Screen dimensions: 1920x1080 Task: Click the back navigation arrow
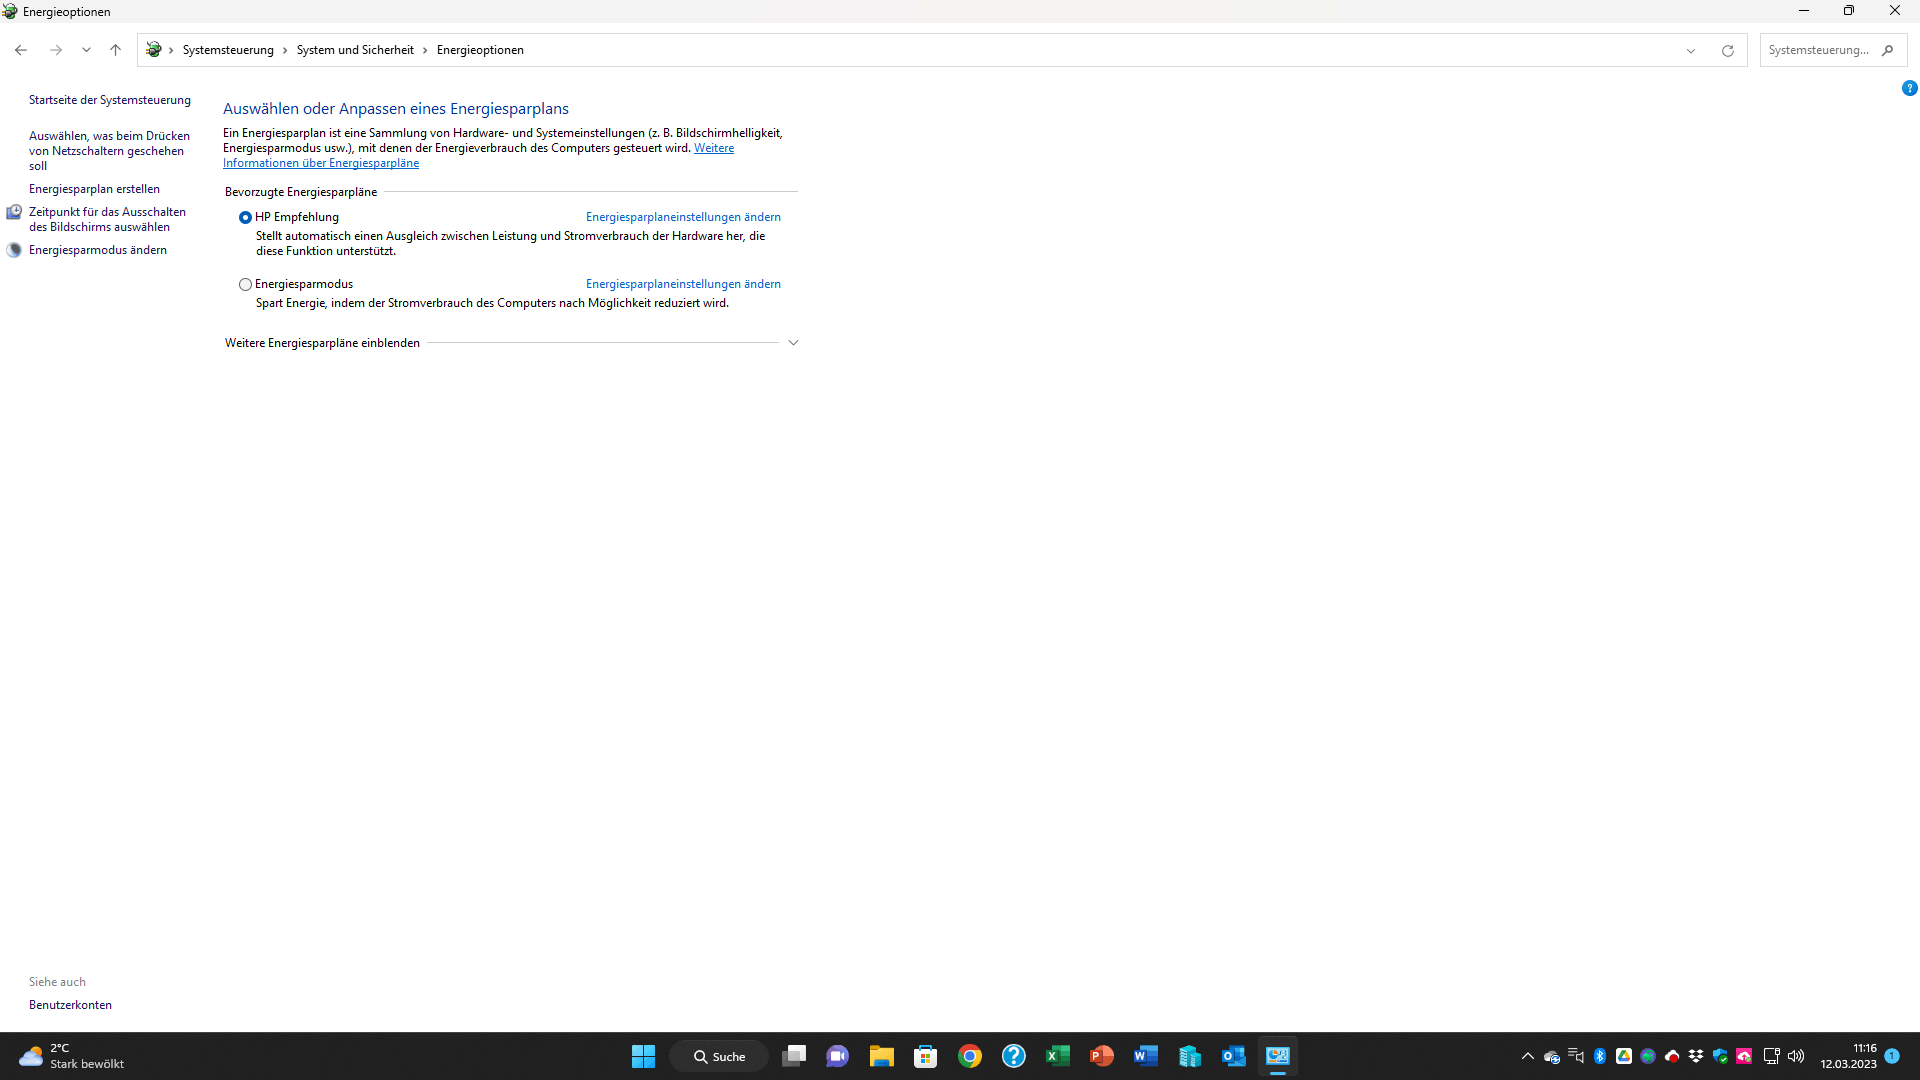click(21, 50)
